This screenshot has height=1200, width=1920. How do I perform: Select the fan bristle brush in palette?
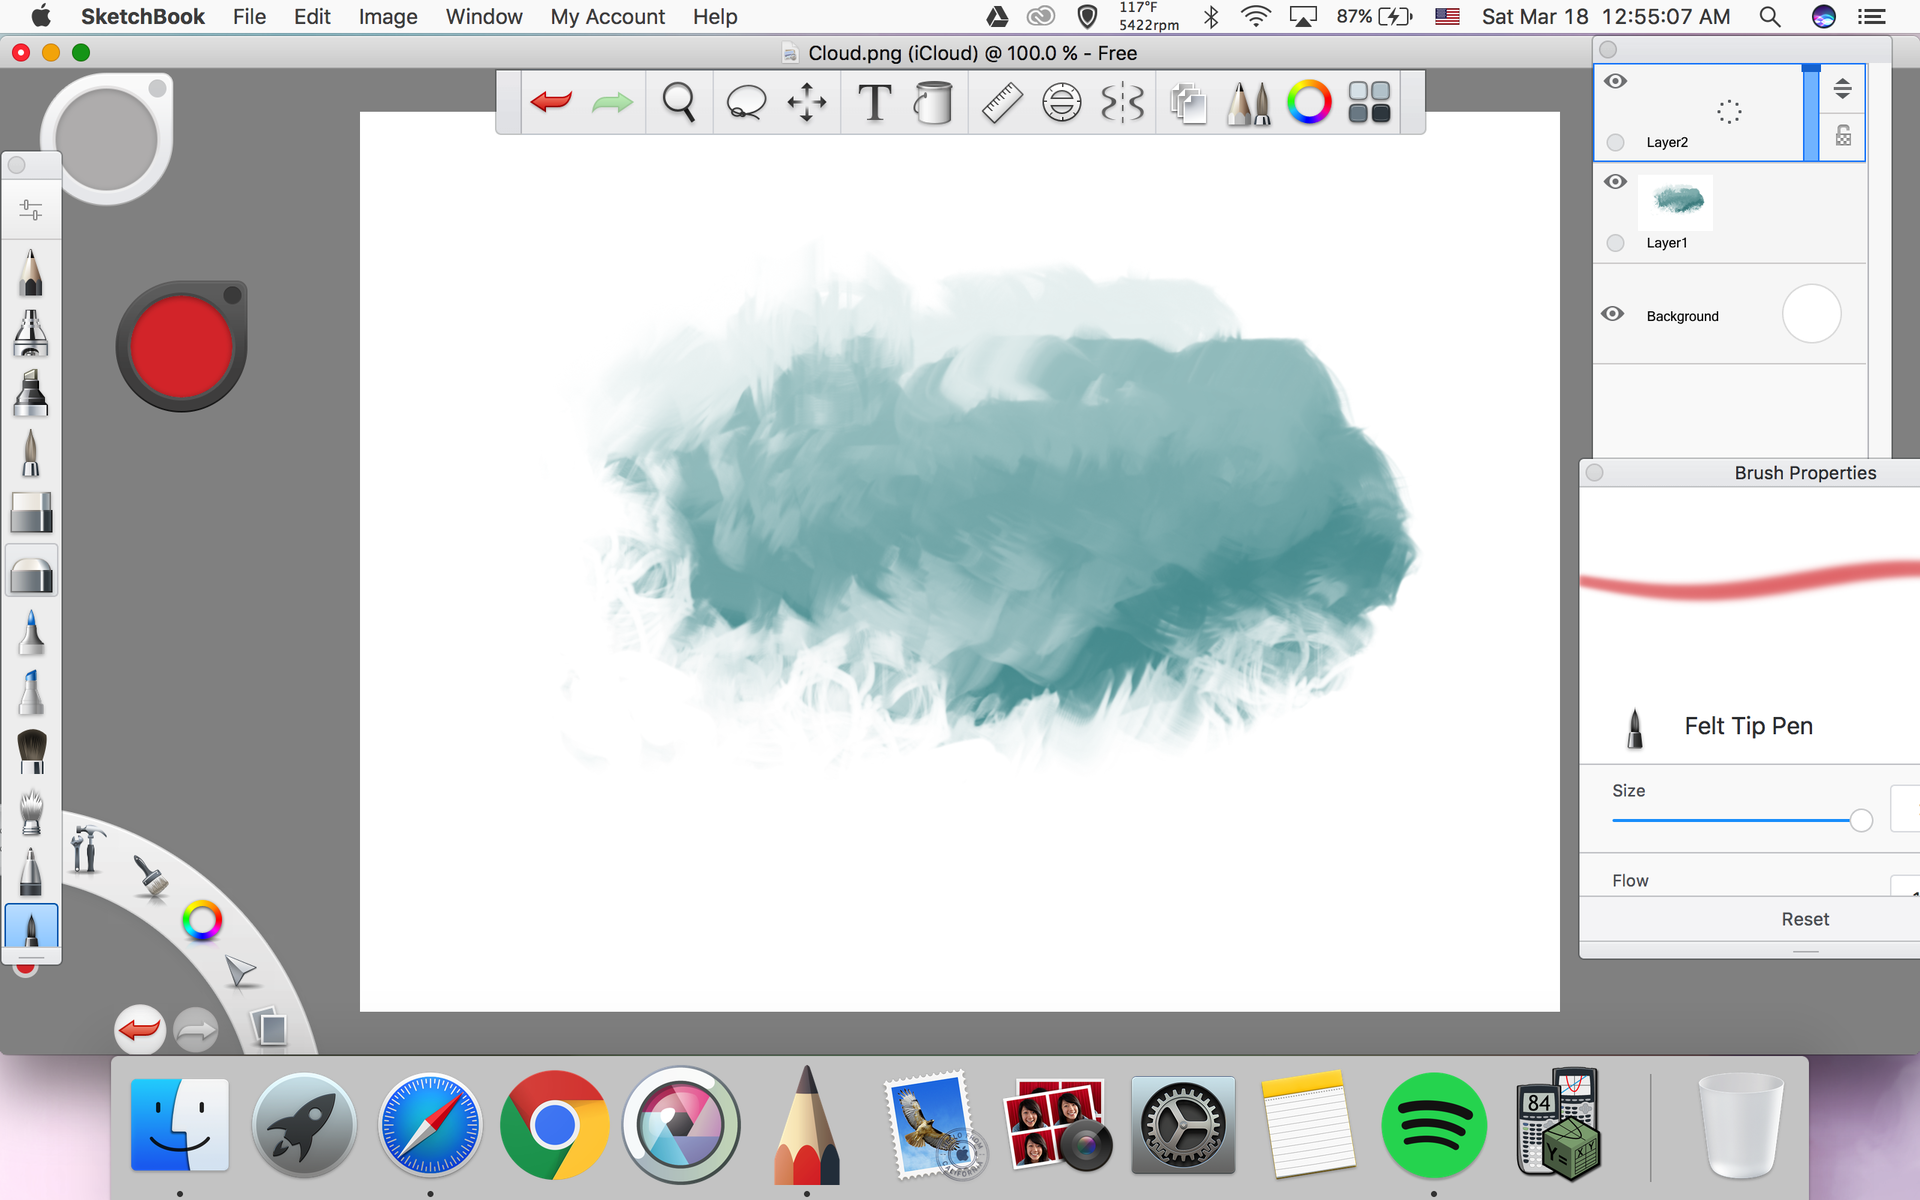pyautogui.click(x=31, y=812)
